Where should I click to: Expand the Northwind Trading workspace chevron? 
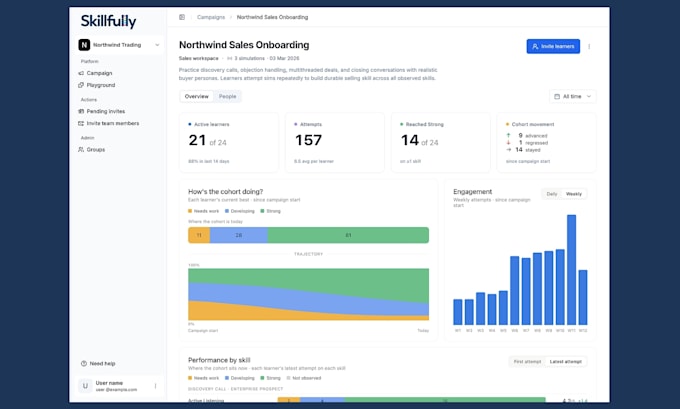tap(157, 45)
